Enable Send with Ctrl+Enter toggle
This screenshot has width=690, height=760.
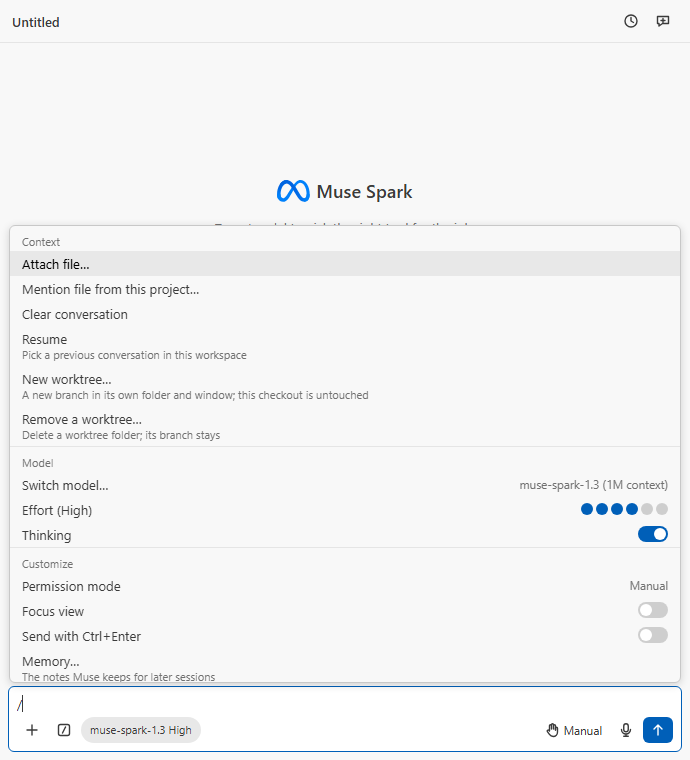coord(653,635)
